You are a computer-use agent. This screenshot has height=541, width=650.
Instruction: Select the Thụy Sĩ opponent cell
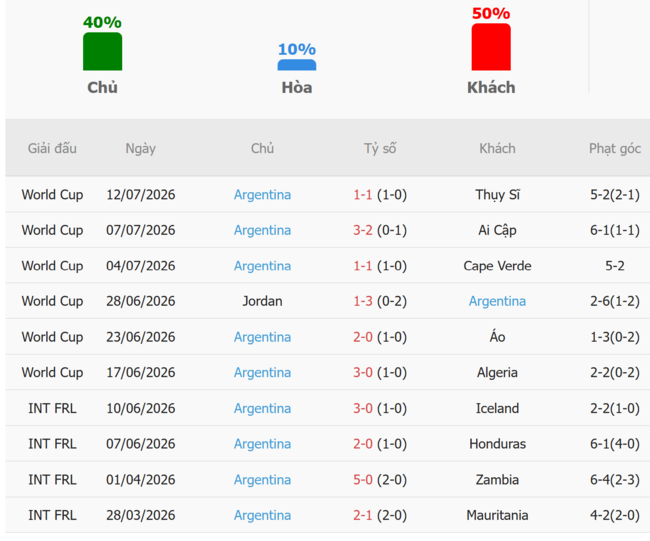point(497,195)
